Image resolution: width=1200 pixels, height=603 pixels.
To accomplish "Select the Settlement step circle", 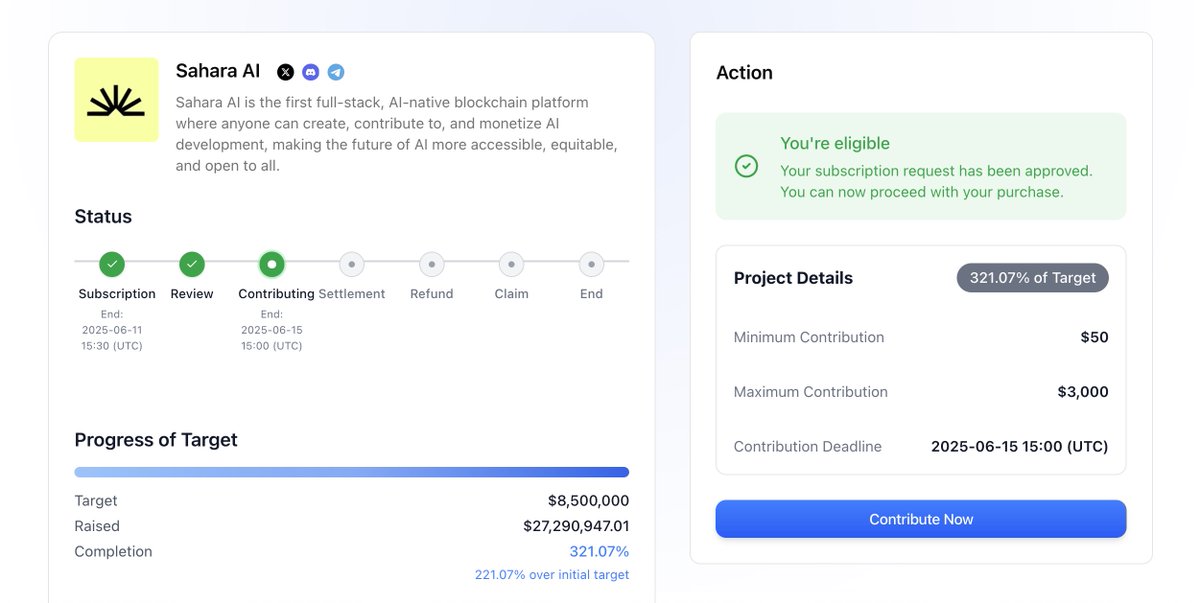I will [351, 264].
